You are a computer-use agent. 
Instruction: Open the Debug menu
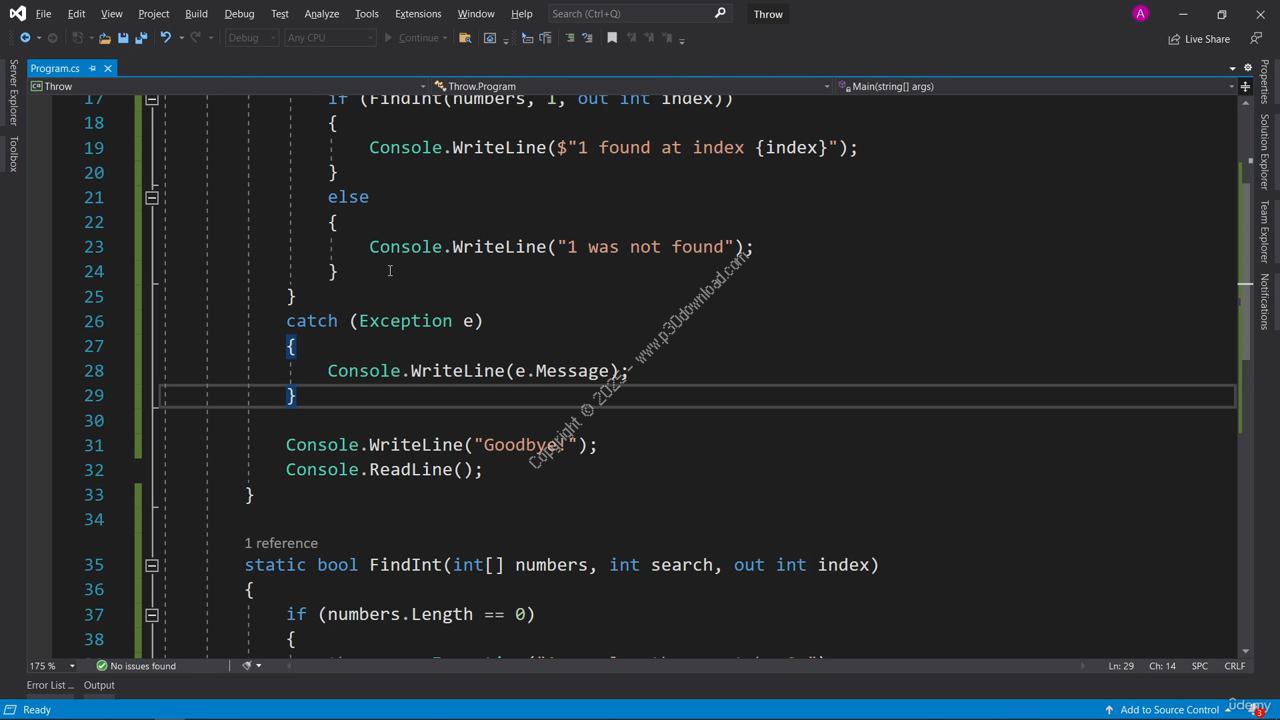[239, 14]
